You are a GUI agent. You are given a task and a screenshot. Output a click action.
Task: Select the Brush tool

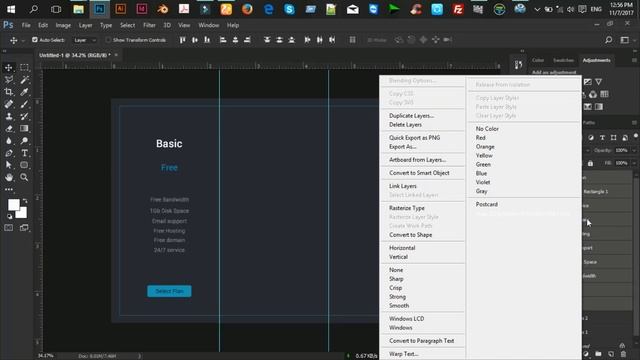[x=24, y=104]
